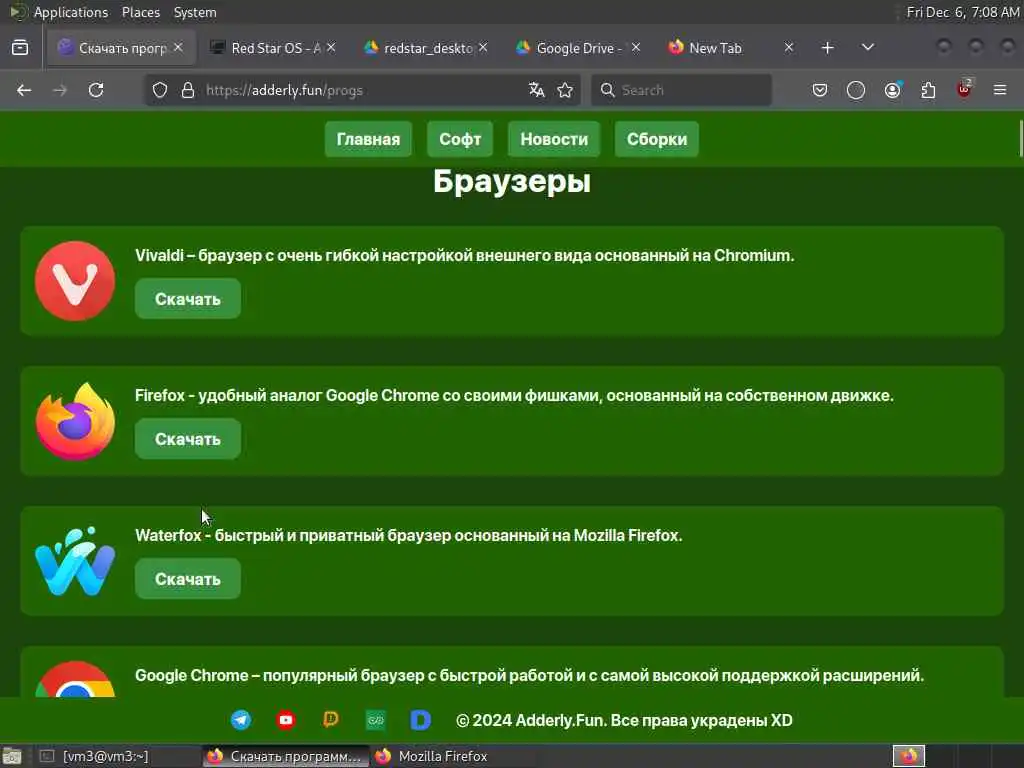1024x768 pixels.
Task: Click the orange P footer icon
Action: [x=331, y=720]
